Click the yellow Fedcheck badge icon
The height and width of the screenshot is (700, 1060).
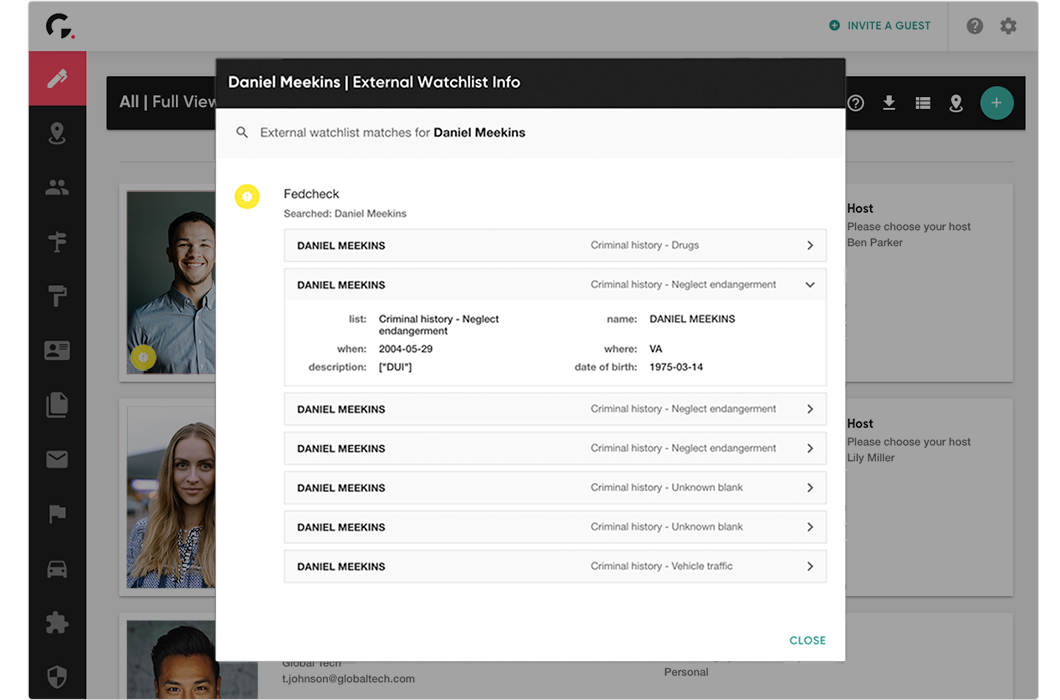pos(247,196)
